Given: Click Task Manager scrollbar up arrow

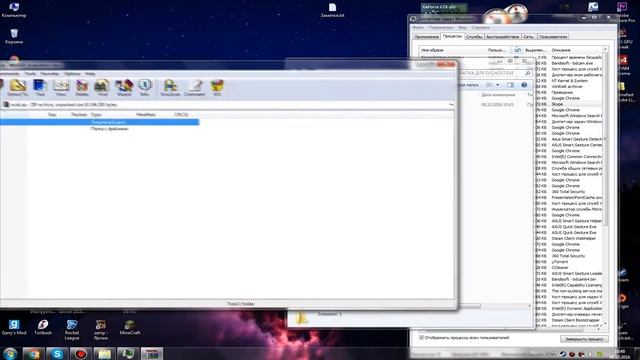Looking at the screenshot, I should click(x=605, y=49).
